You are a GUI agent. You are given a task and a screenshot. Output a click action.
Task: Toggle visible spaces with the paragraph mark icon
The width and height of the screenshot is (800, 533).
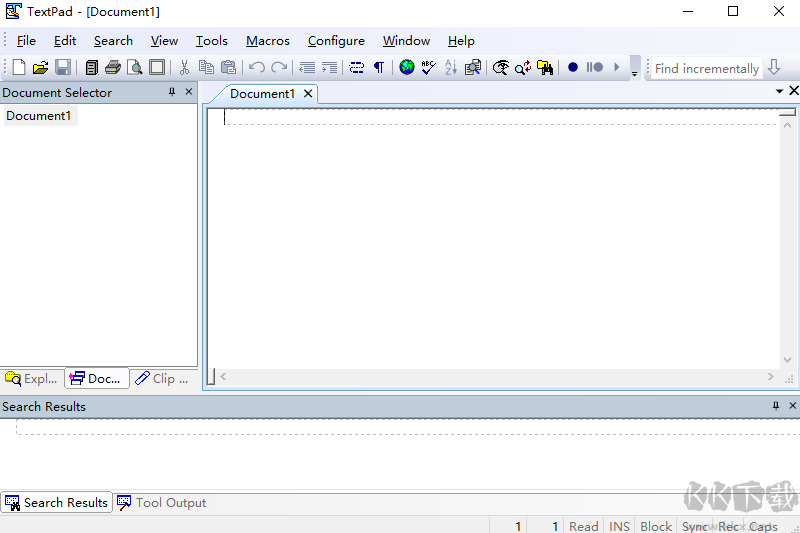pyautogui.click(x=379, y=67)
